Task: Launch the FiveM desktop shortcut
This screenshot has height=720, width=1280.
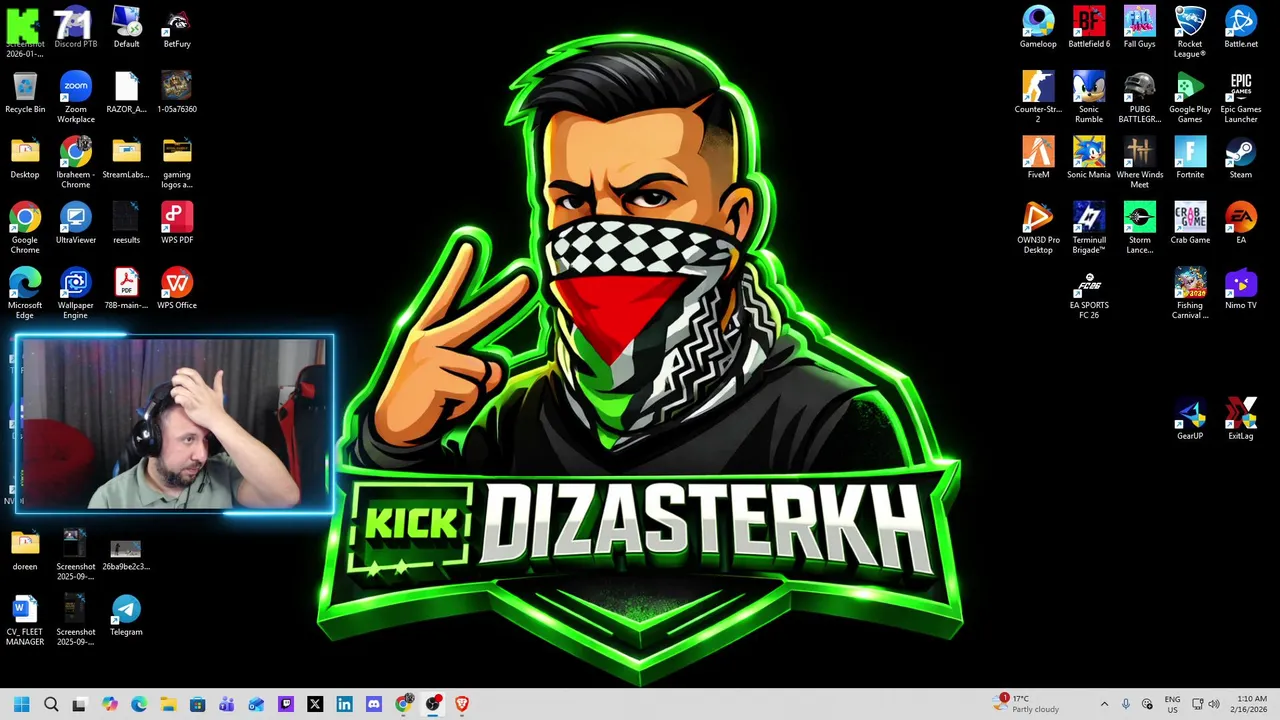Action: 1038,157
